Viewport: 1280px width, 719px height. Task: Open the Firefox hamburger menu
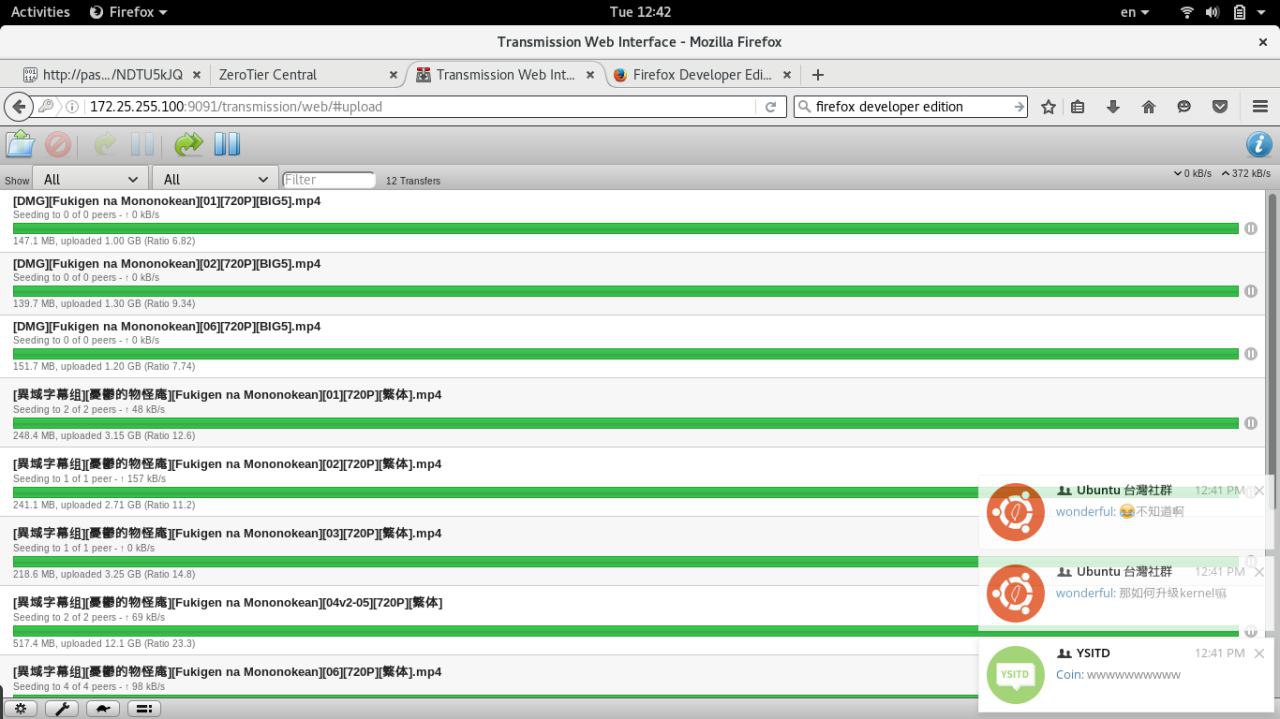coord(1260,106)
